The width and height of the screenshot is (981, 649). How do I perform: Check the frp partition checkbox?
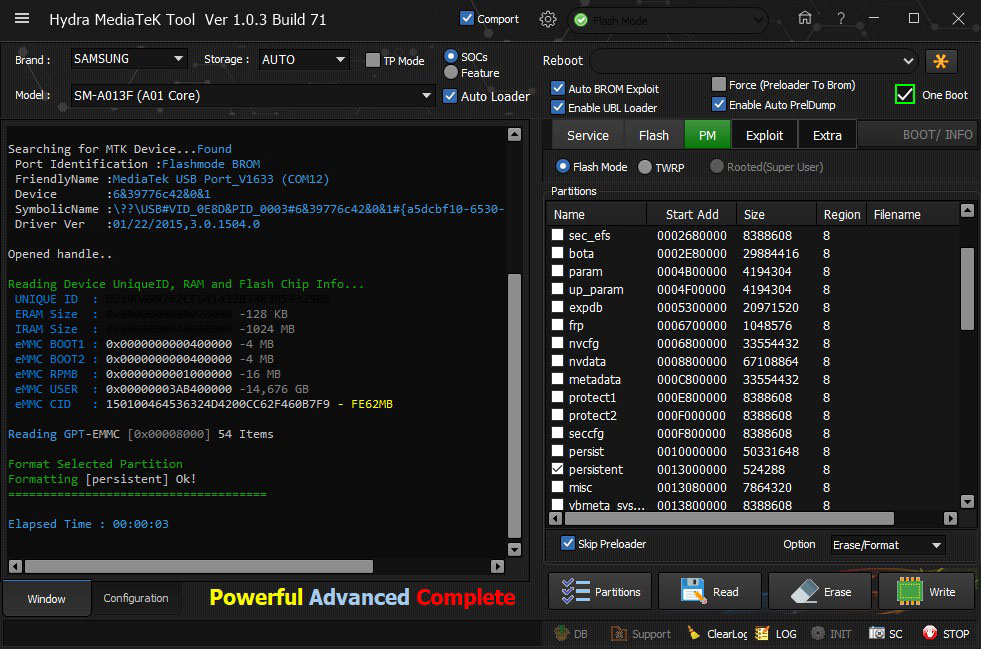tap(558, 325)
